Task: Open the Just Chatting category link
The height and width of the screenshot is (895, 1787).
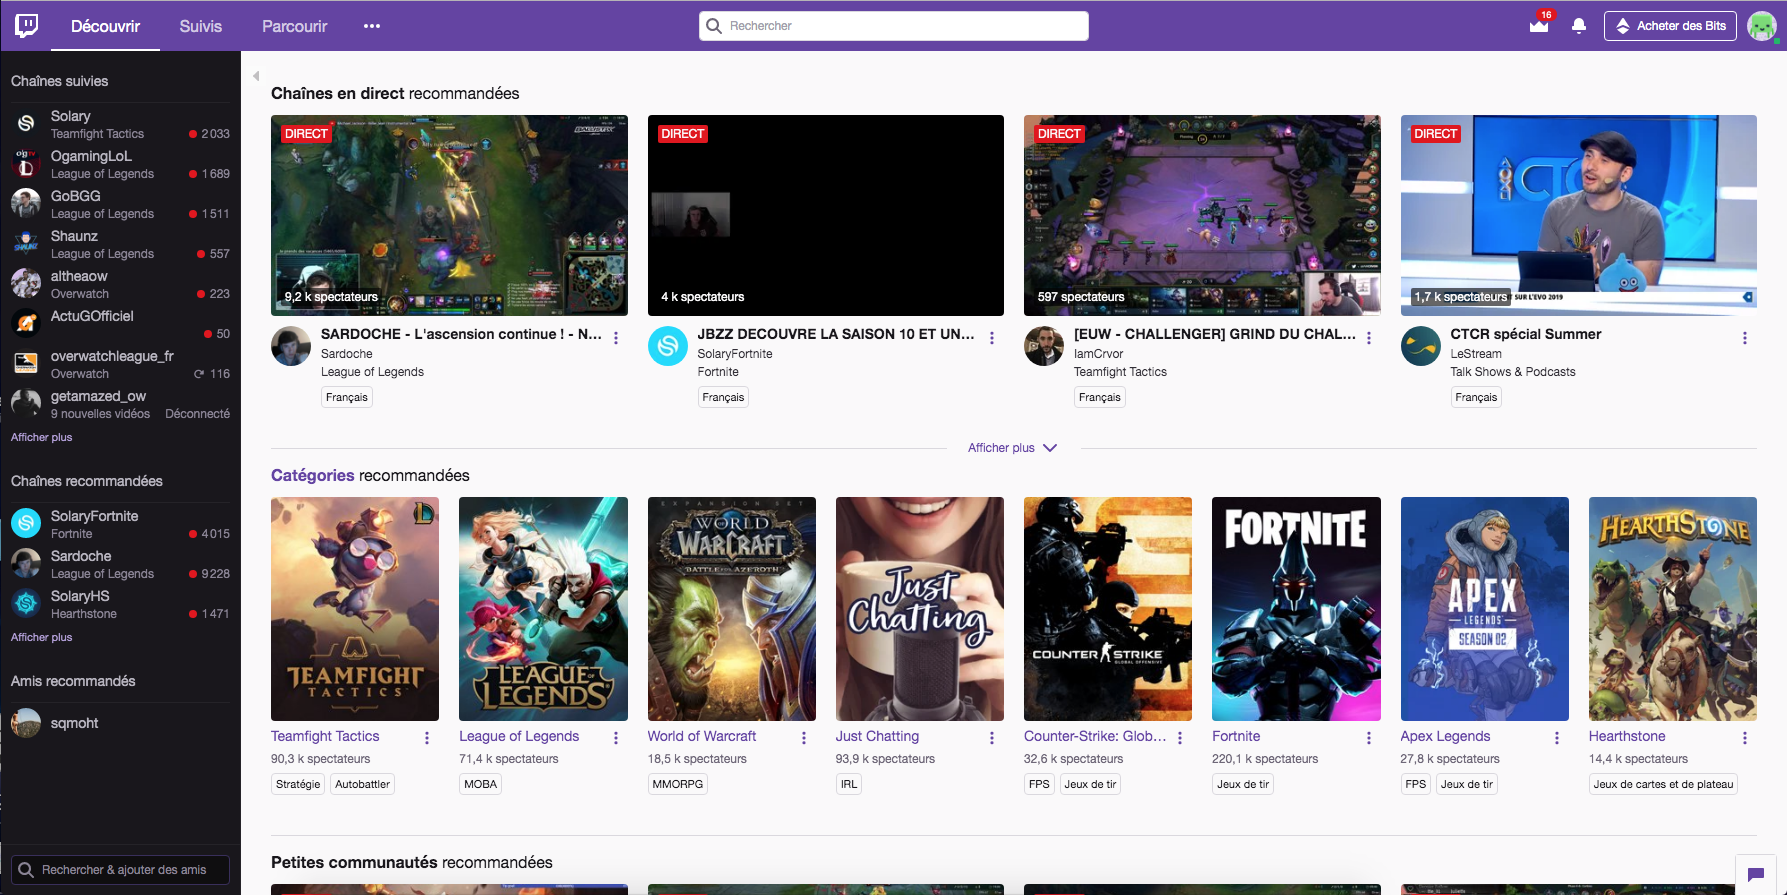Action: (x=877, y=736)
